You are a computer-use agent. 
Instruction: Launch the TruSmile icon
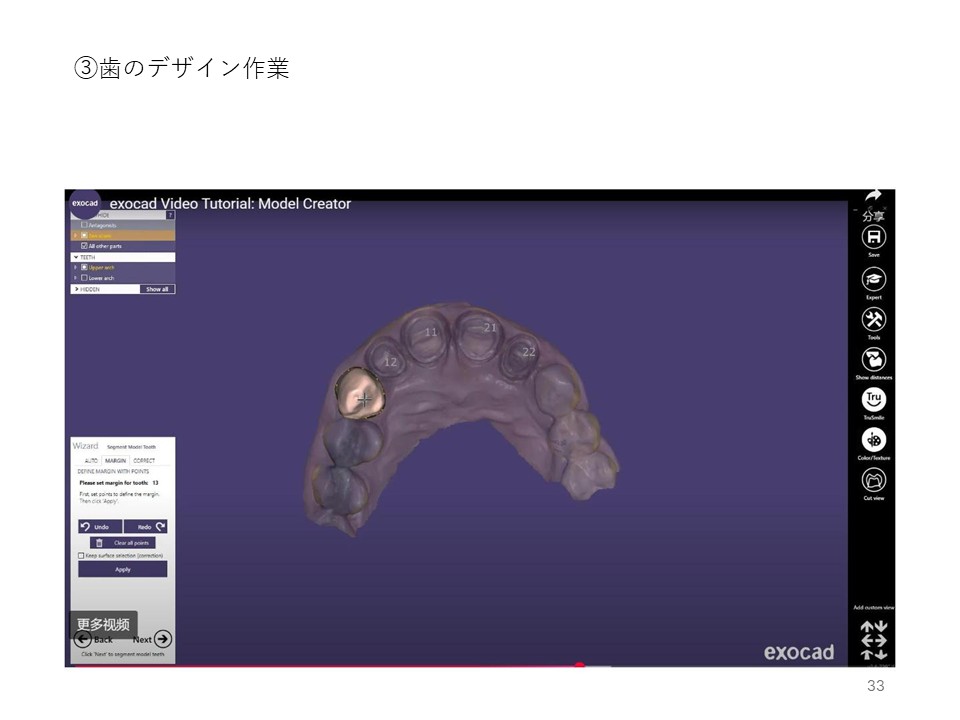[874, 399]
